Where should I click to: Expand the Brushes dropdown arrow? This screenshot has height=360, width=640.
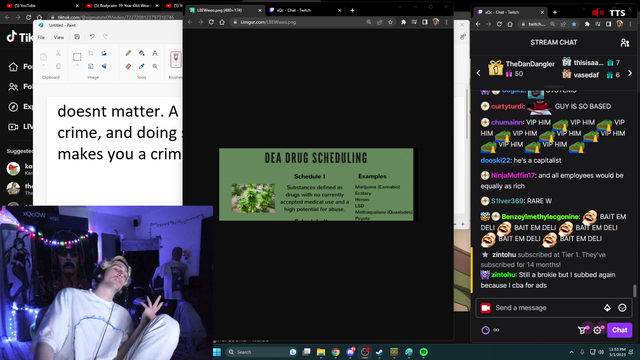176,65
